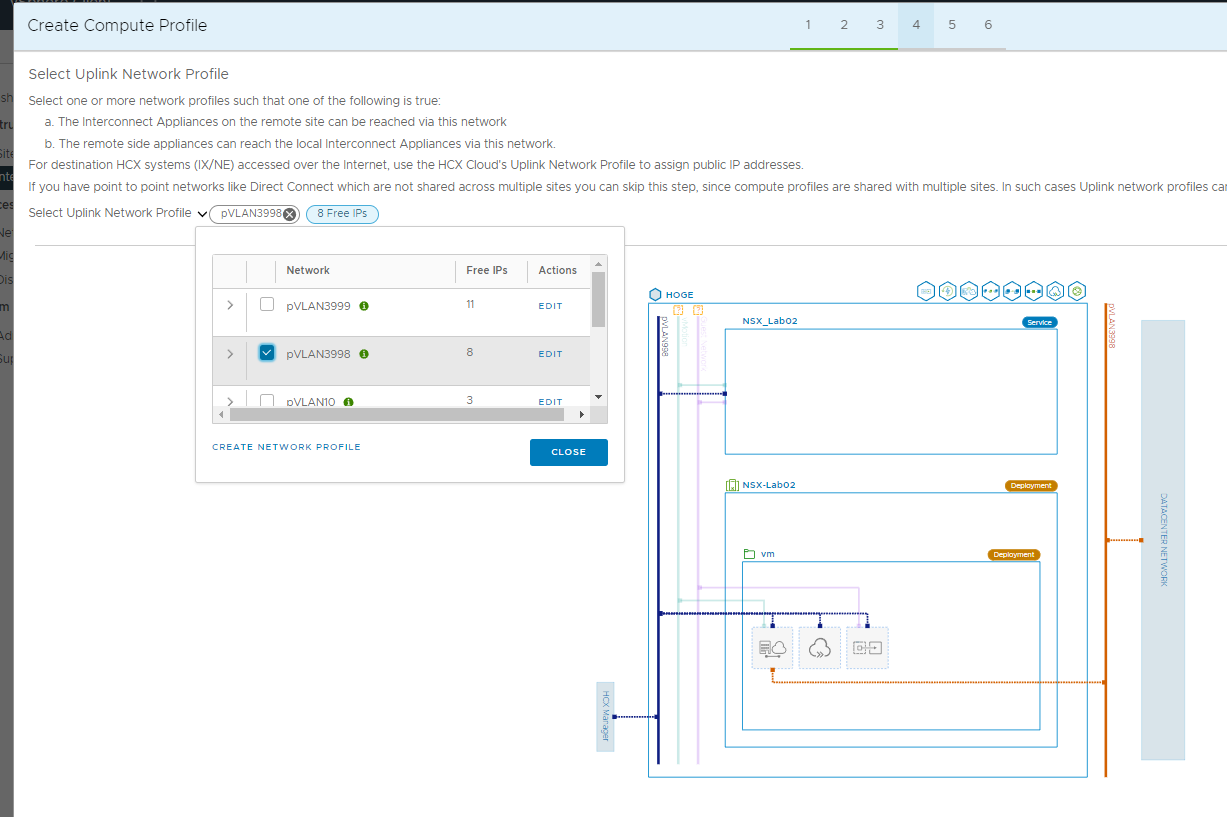This screenshot has width=1227, height=817.
Task: Check the pVLAN10 network checkbox
Action: (x=267, y=401)
